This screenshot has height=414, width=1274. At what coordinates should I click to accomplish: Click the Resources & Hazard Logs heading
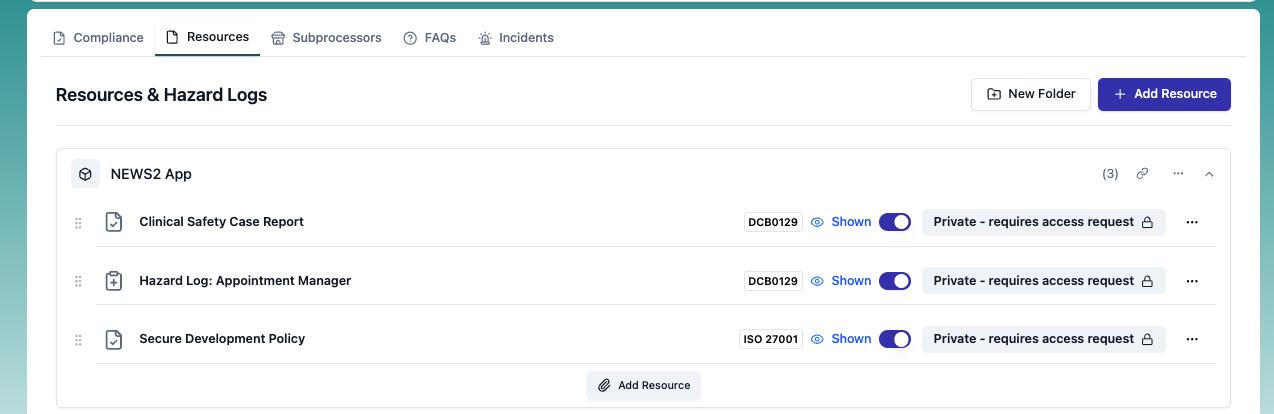(161, 95)
